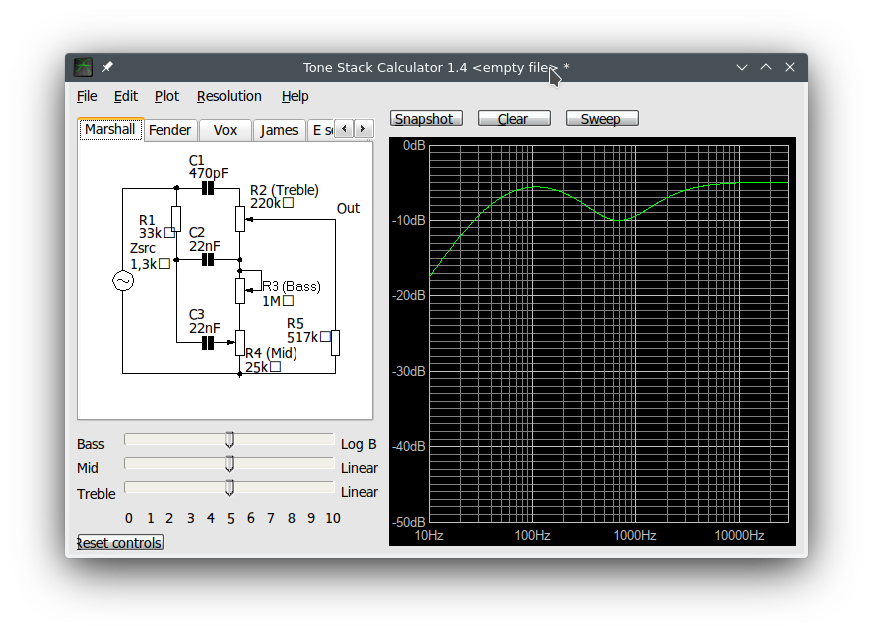
Task: Click the 10000Hz axis label on plot
Action: (x=739, y=535)
